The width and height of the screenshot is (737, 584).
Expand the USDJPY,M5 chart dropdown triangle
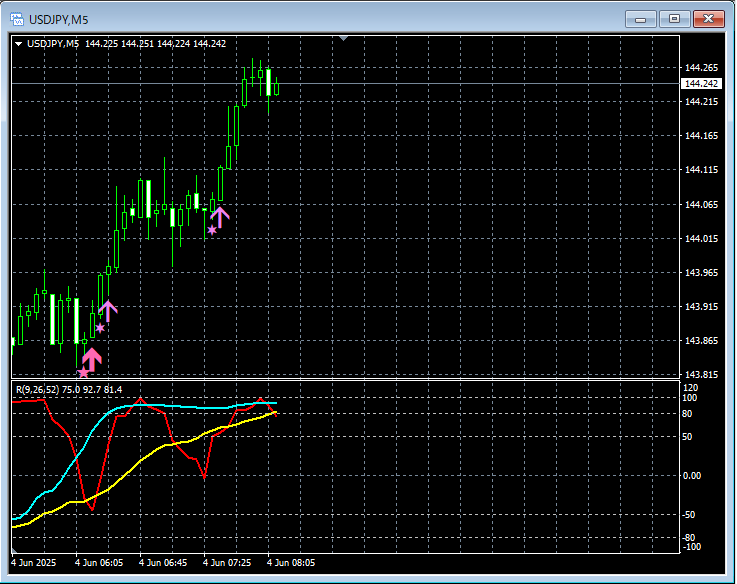(19, 44)
